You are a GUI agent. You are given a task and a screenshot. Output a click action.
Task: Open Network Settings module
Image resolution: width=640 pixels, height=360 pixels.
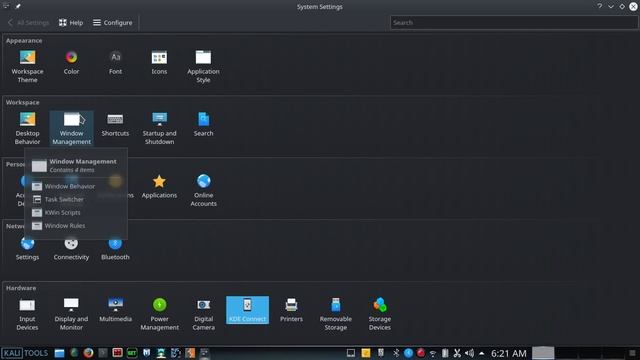[27, 249]
